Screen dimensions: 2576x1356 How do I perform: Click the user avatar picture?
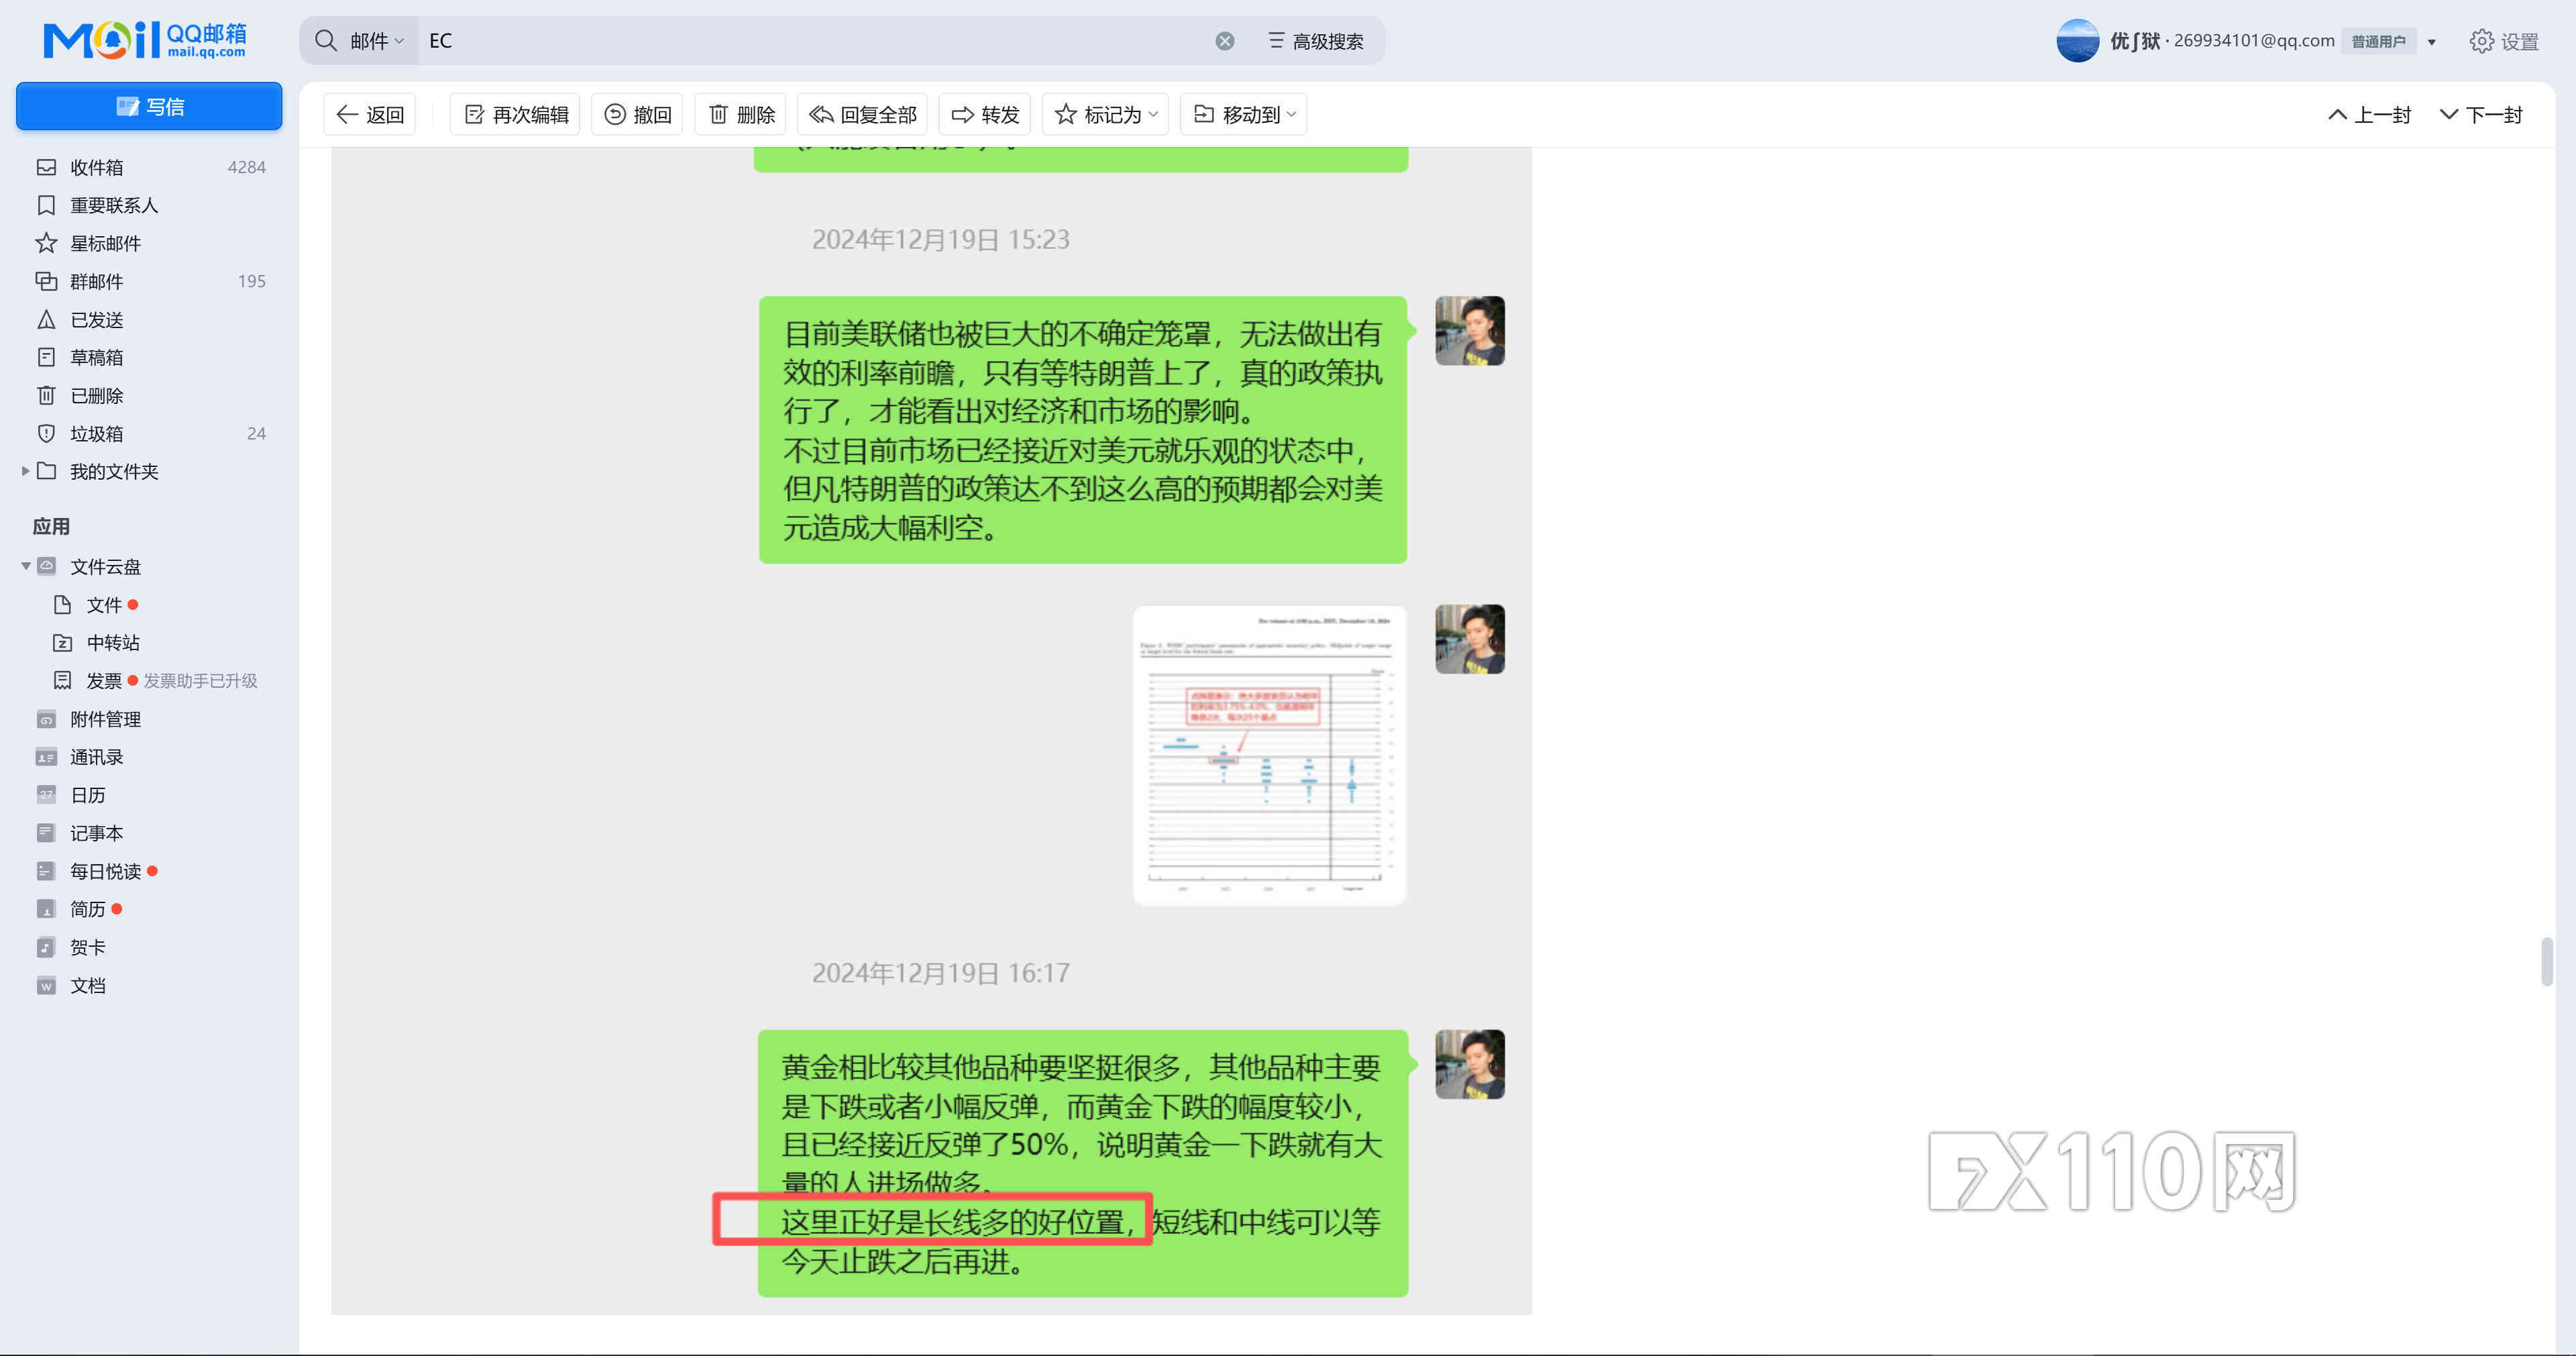pos(2077,41)
